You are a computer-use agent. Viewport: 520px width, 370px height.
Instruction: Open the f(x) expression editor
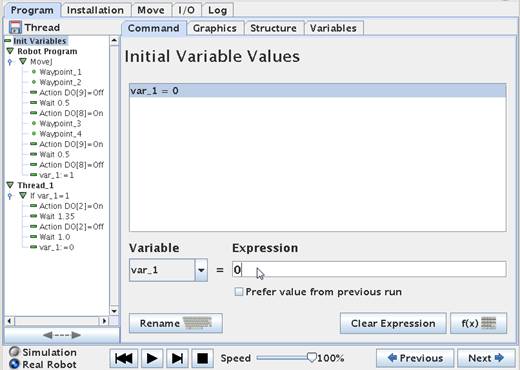tap(479, 323)
